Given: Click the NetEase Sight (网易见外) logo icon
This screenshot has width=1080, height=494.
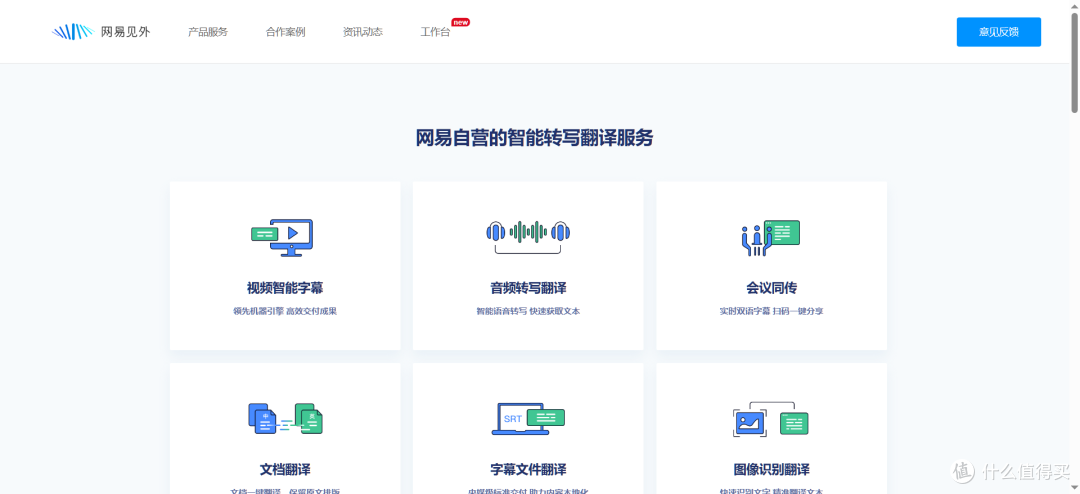Looking at the screenshot, I should (72, 32).
